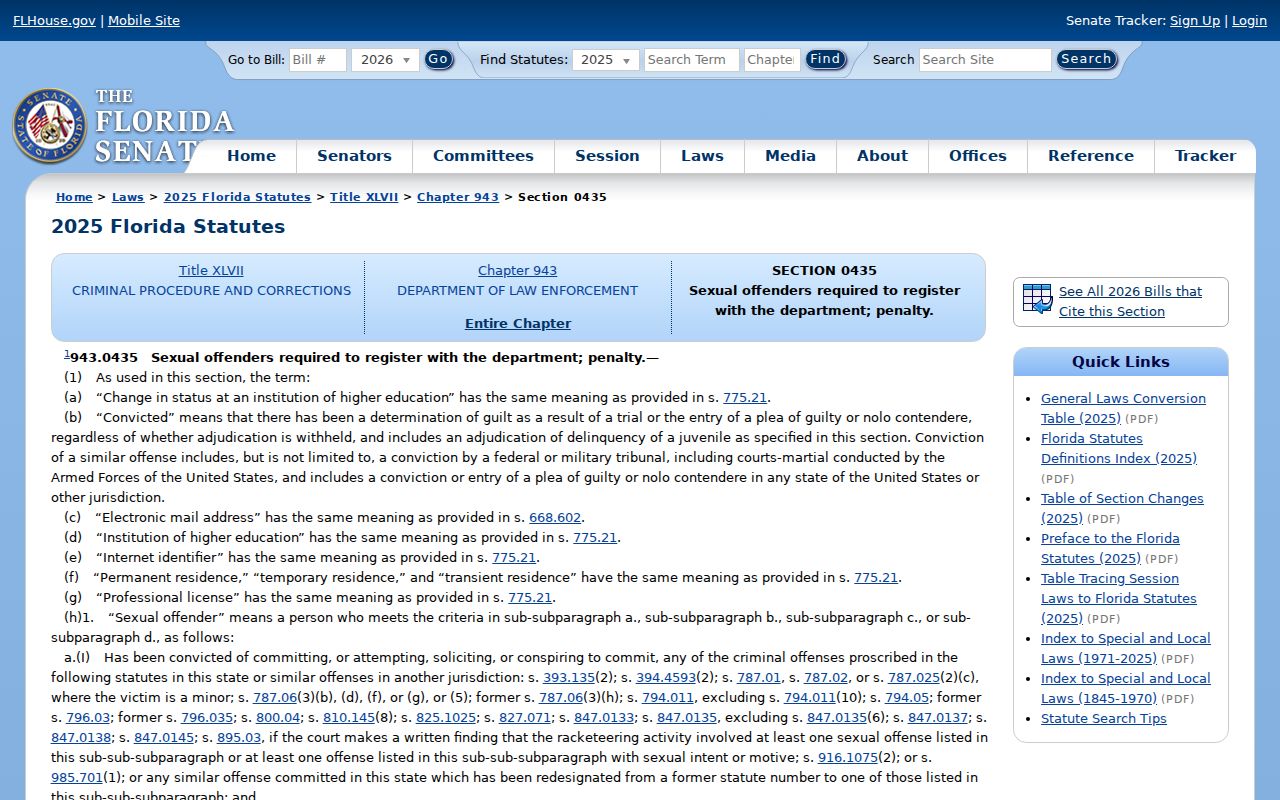
Task: Open statute link 810.145
Action: click(349, 717)
